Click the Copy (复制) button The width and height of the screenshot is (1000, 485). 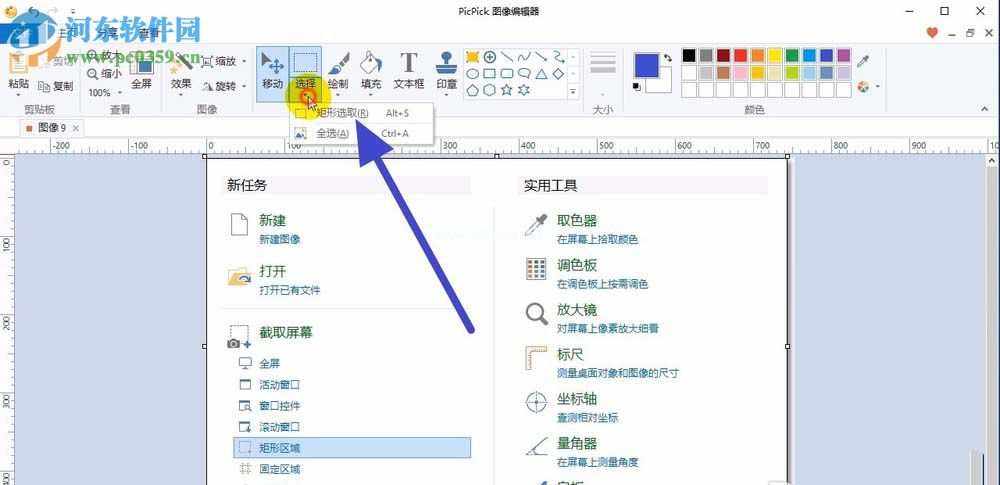[x=56, y=86]
